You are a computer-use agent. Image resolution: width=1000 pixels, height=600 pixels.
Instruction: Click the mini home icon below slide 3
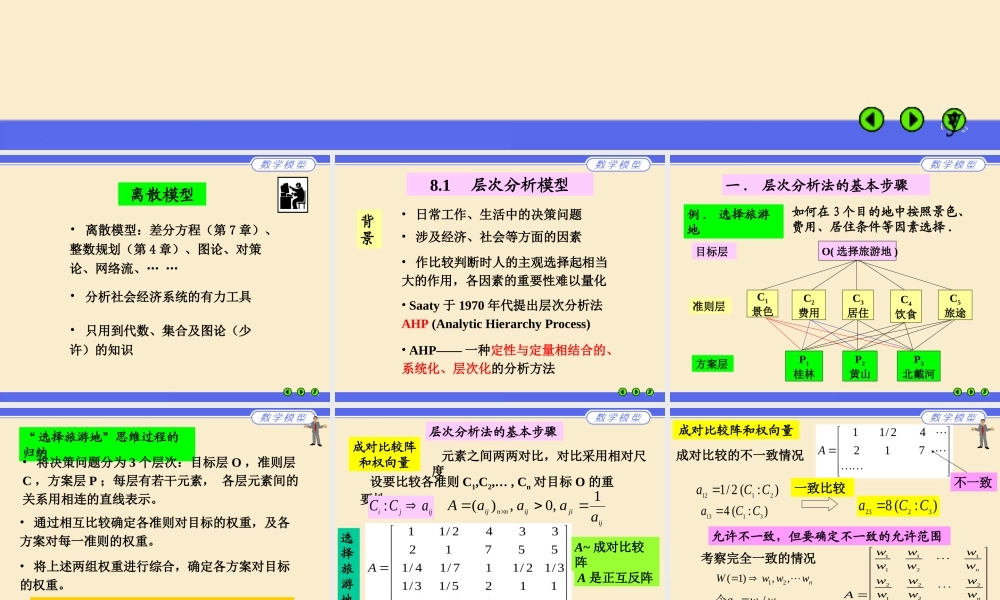pos(985,392)
